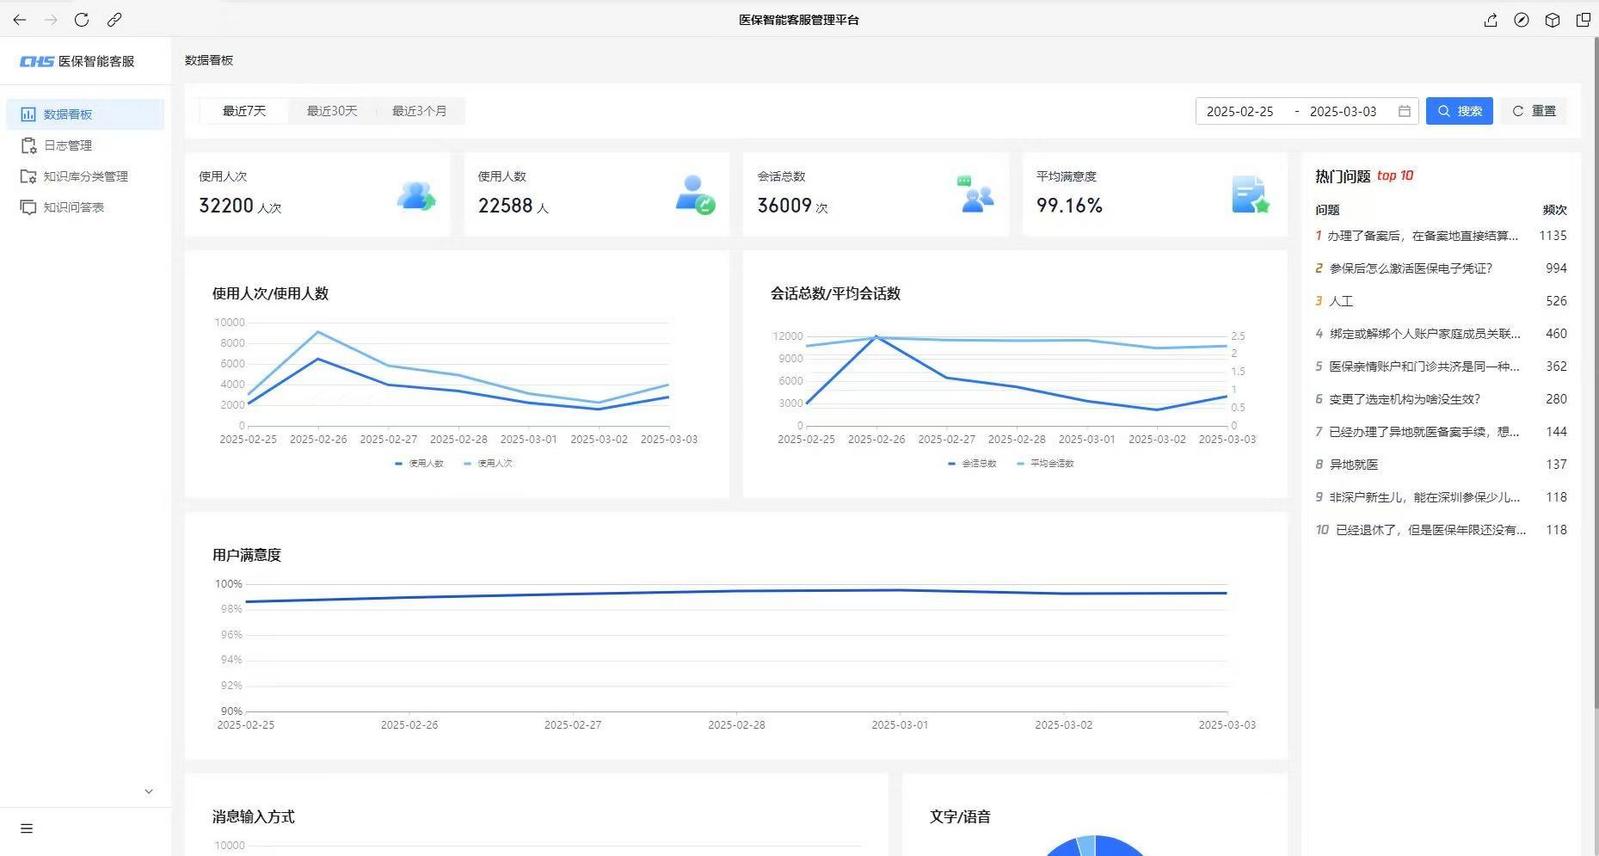Copy the page link via chain icon

tap(114, 20)
